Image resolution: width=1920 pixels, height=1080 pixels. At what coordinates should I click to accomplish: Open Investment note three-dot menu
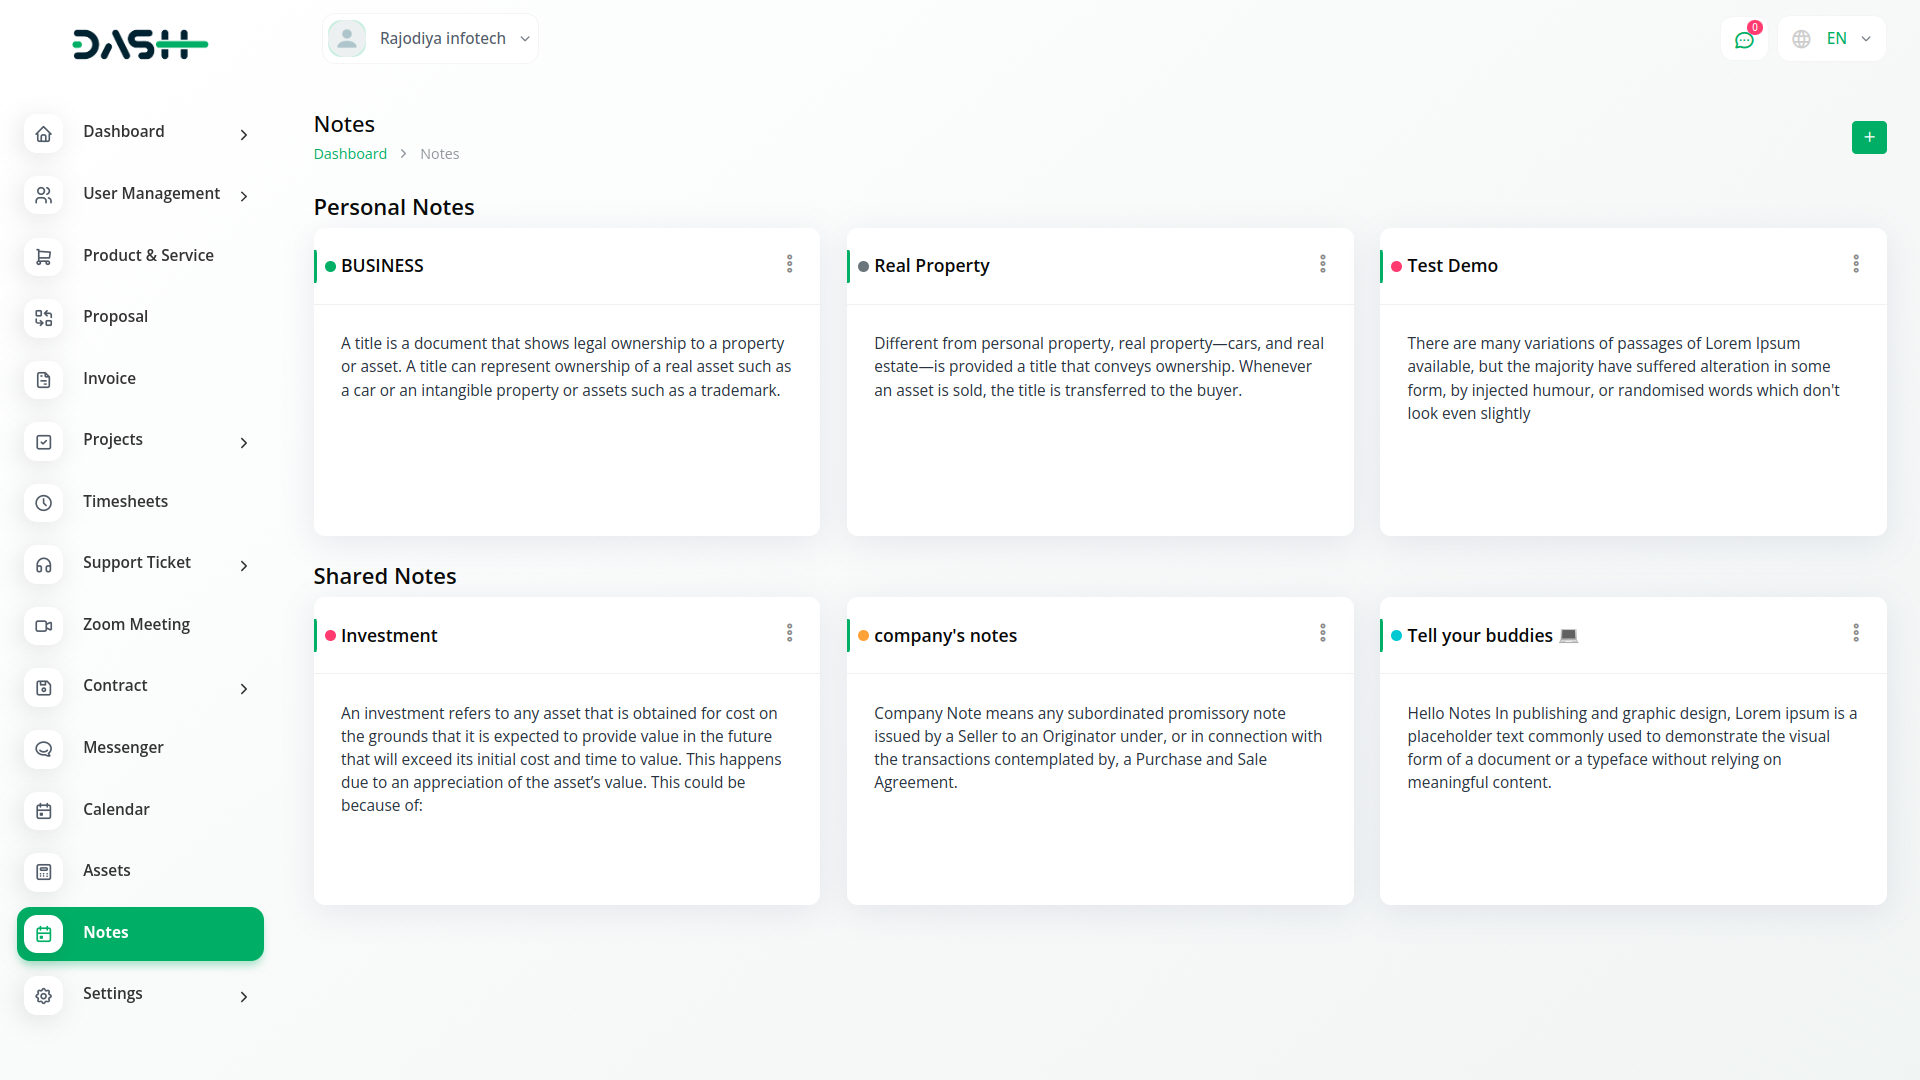point(789,633)
